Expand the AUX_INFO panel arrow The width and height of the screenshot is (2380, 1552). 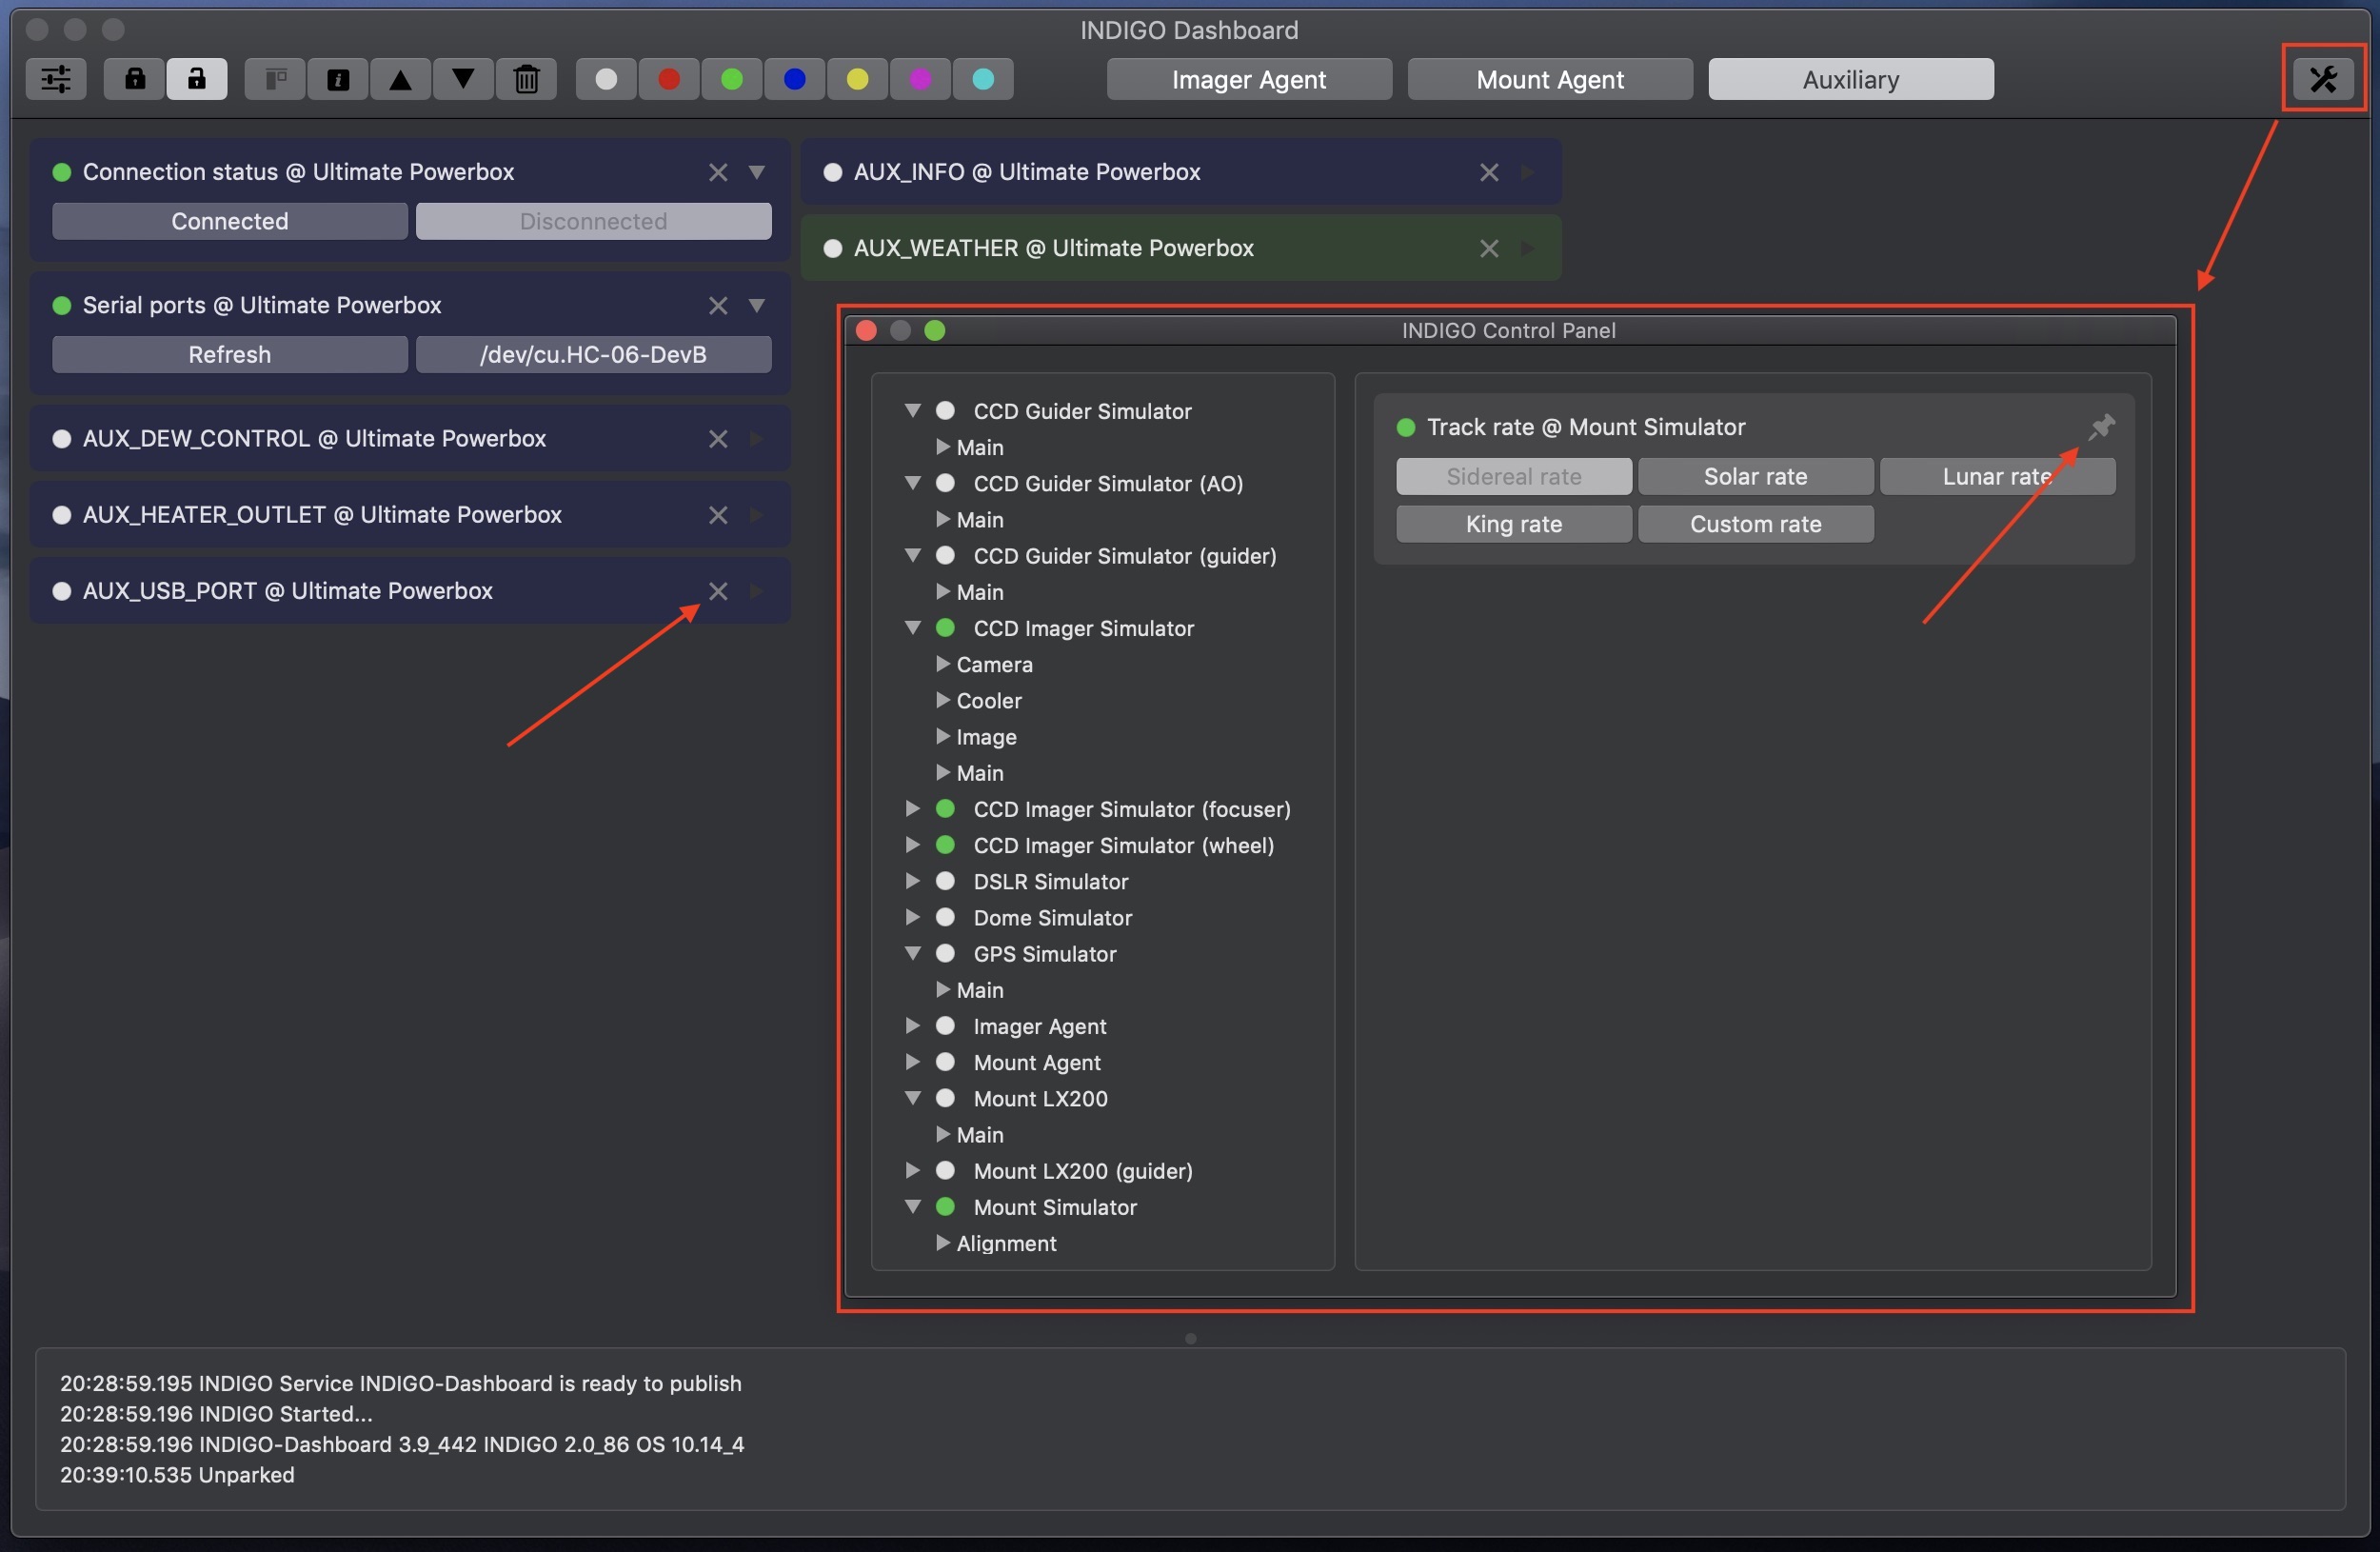point(1528,172)
